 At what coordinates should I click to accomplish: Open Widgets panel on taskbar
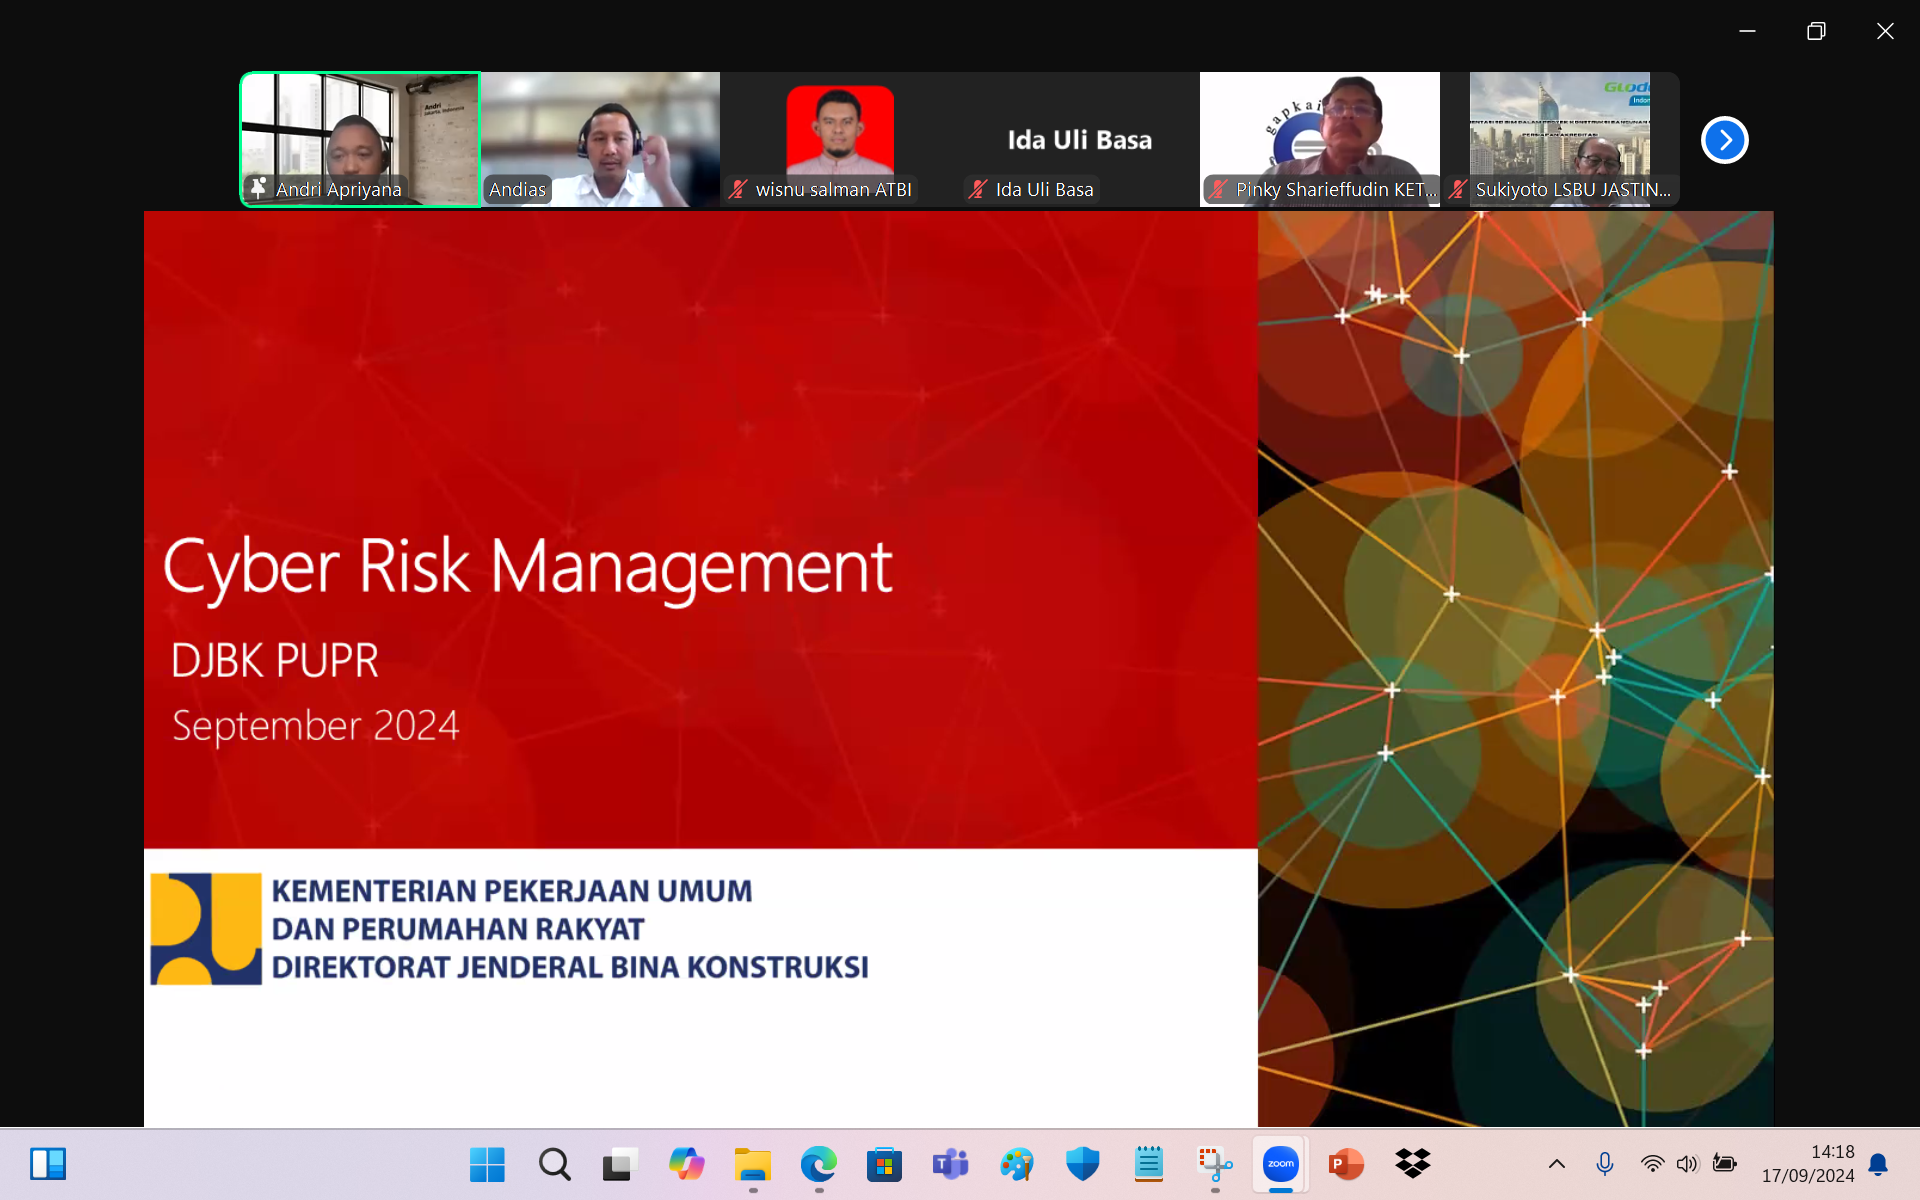click(x=48, y=1164)
